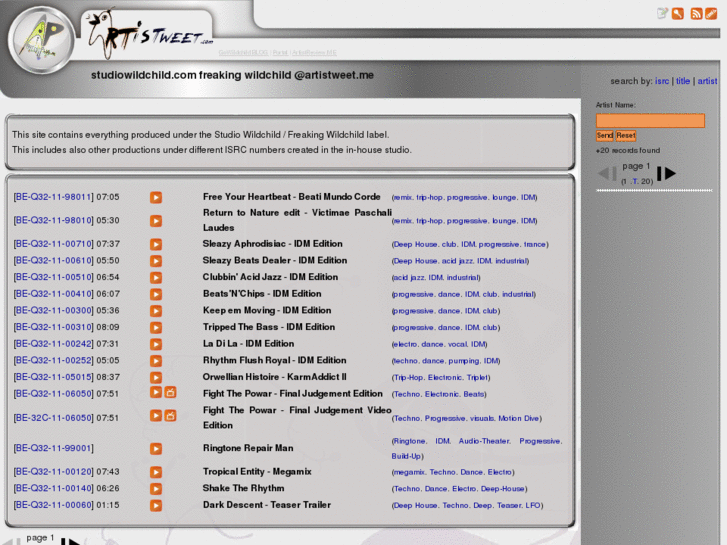Open the Portal link in header
Screen dimensions: 727x545
280,52
